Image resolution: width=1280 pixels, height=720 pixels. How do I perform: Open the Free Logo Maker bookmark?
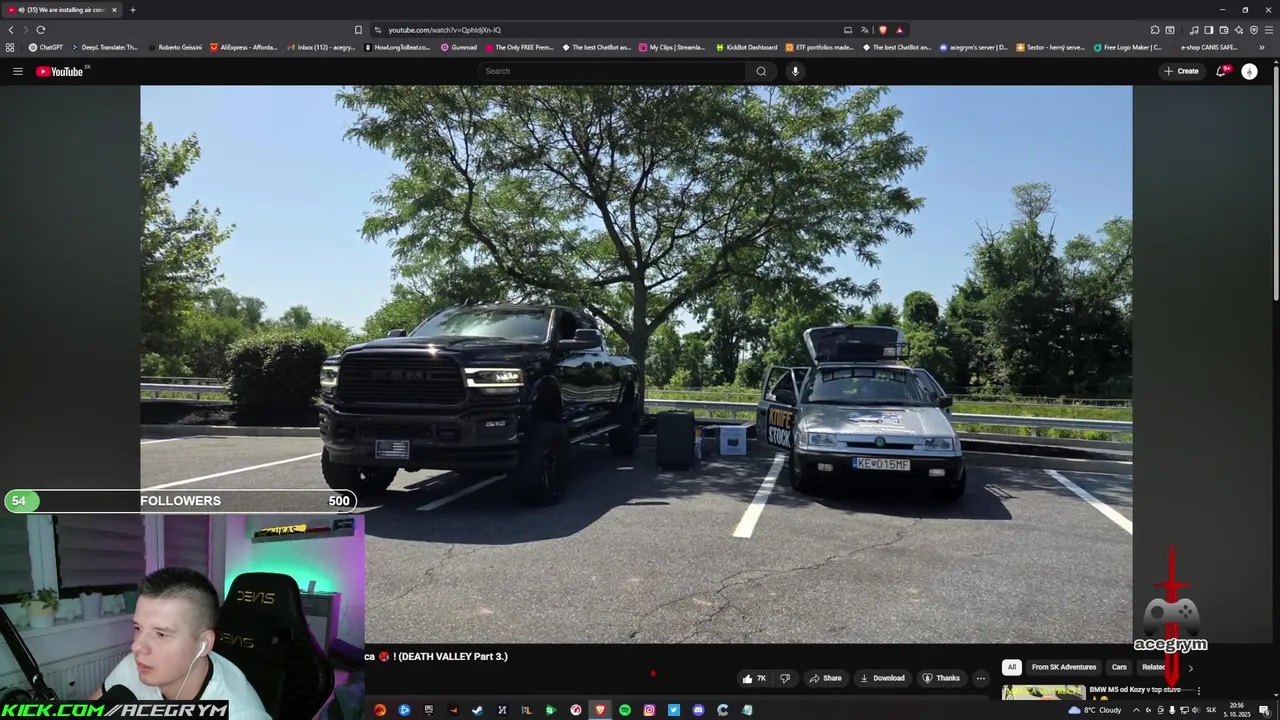pos(1128,47)
